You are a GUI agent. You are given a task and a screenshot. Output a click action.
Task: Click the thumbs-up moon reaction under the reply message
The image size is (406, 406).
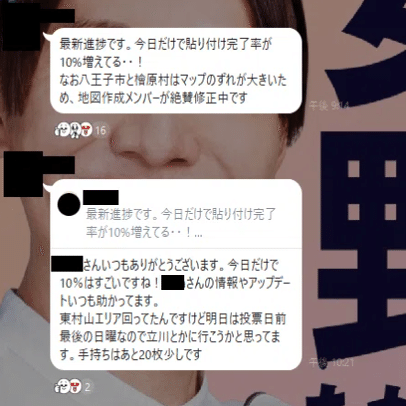click(x=62, y=386)
